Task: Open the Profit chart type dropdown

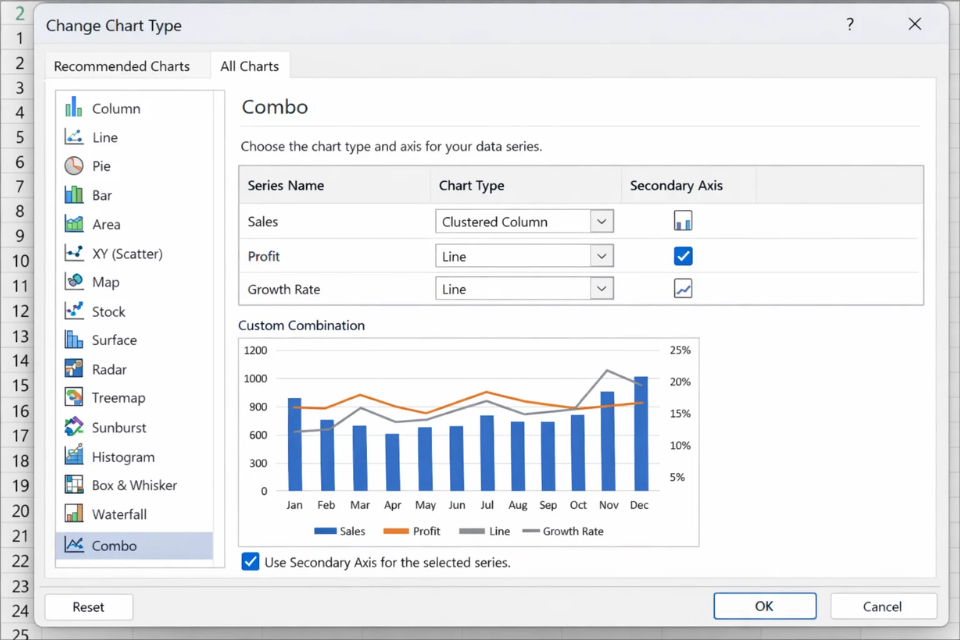Action: pos(604,256)
